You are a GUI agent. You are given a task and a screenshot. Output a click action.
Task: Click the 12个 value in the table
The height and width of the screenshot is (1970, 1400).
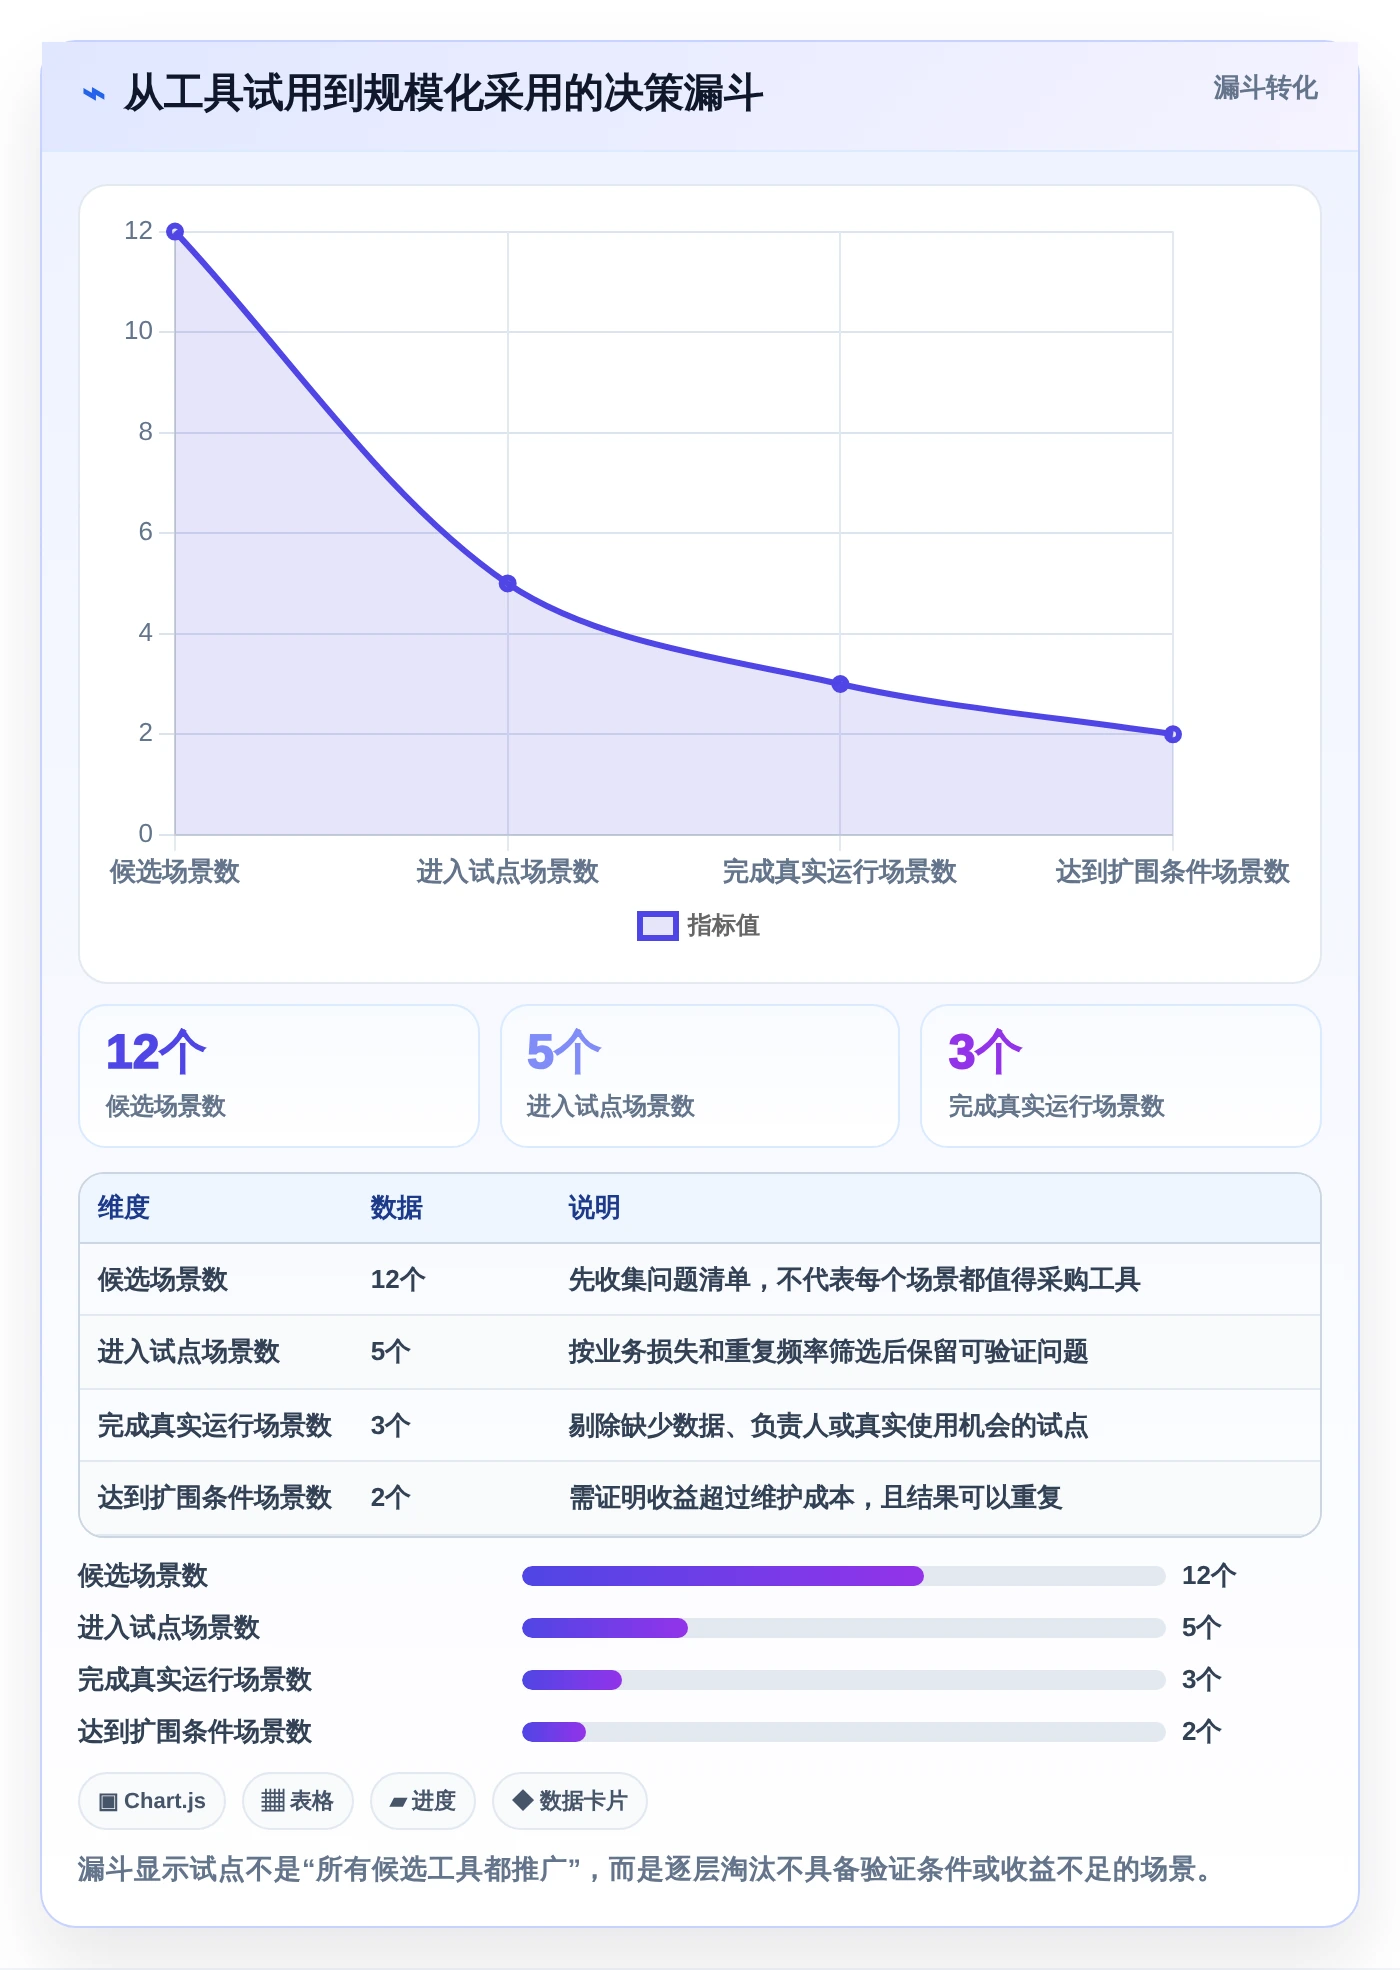click(x=398, y=1280)
